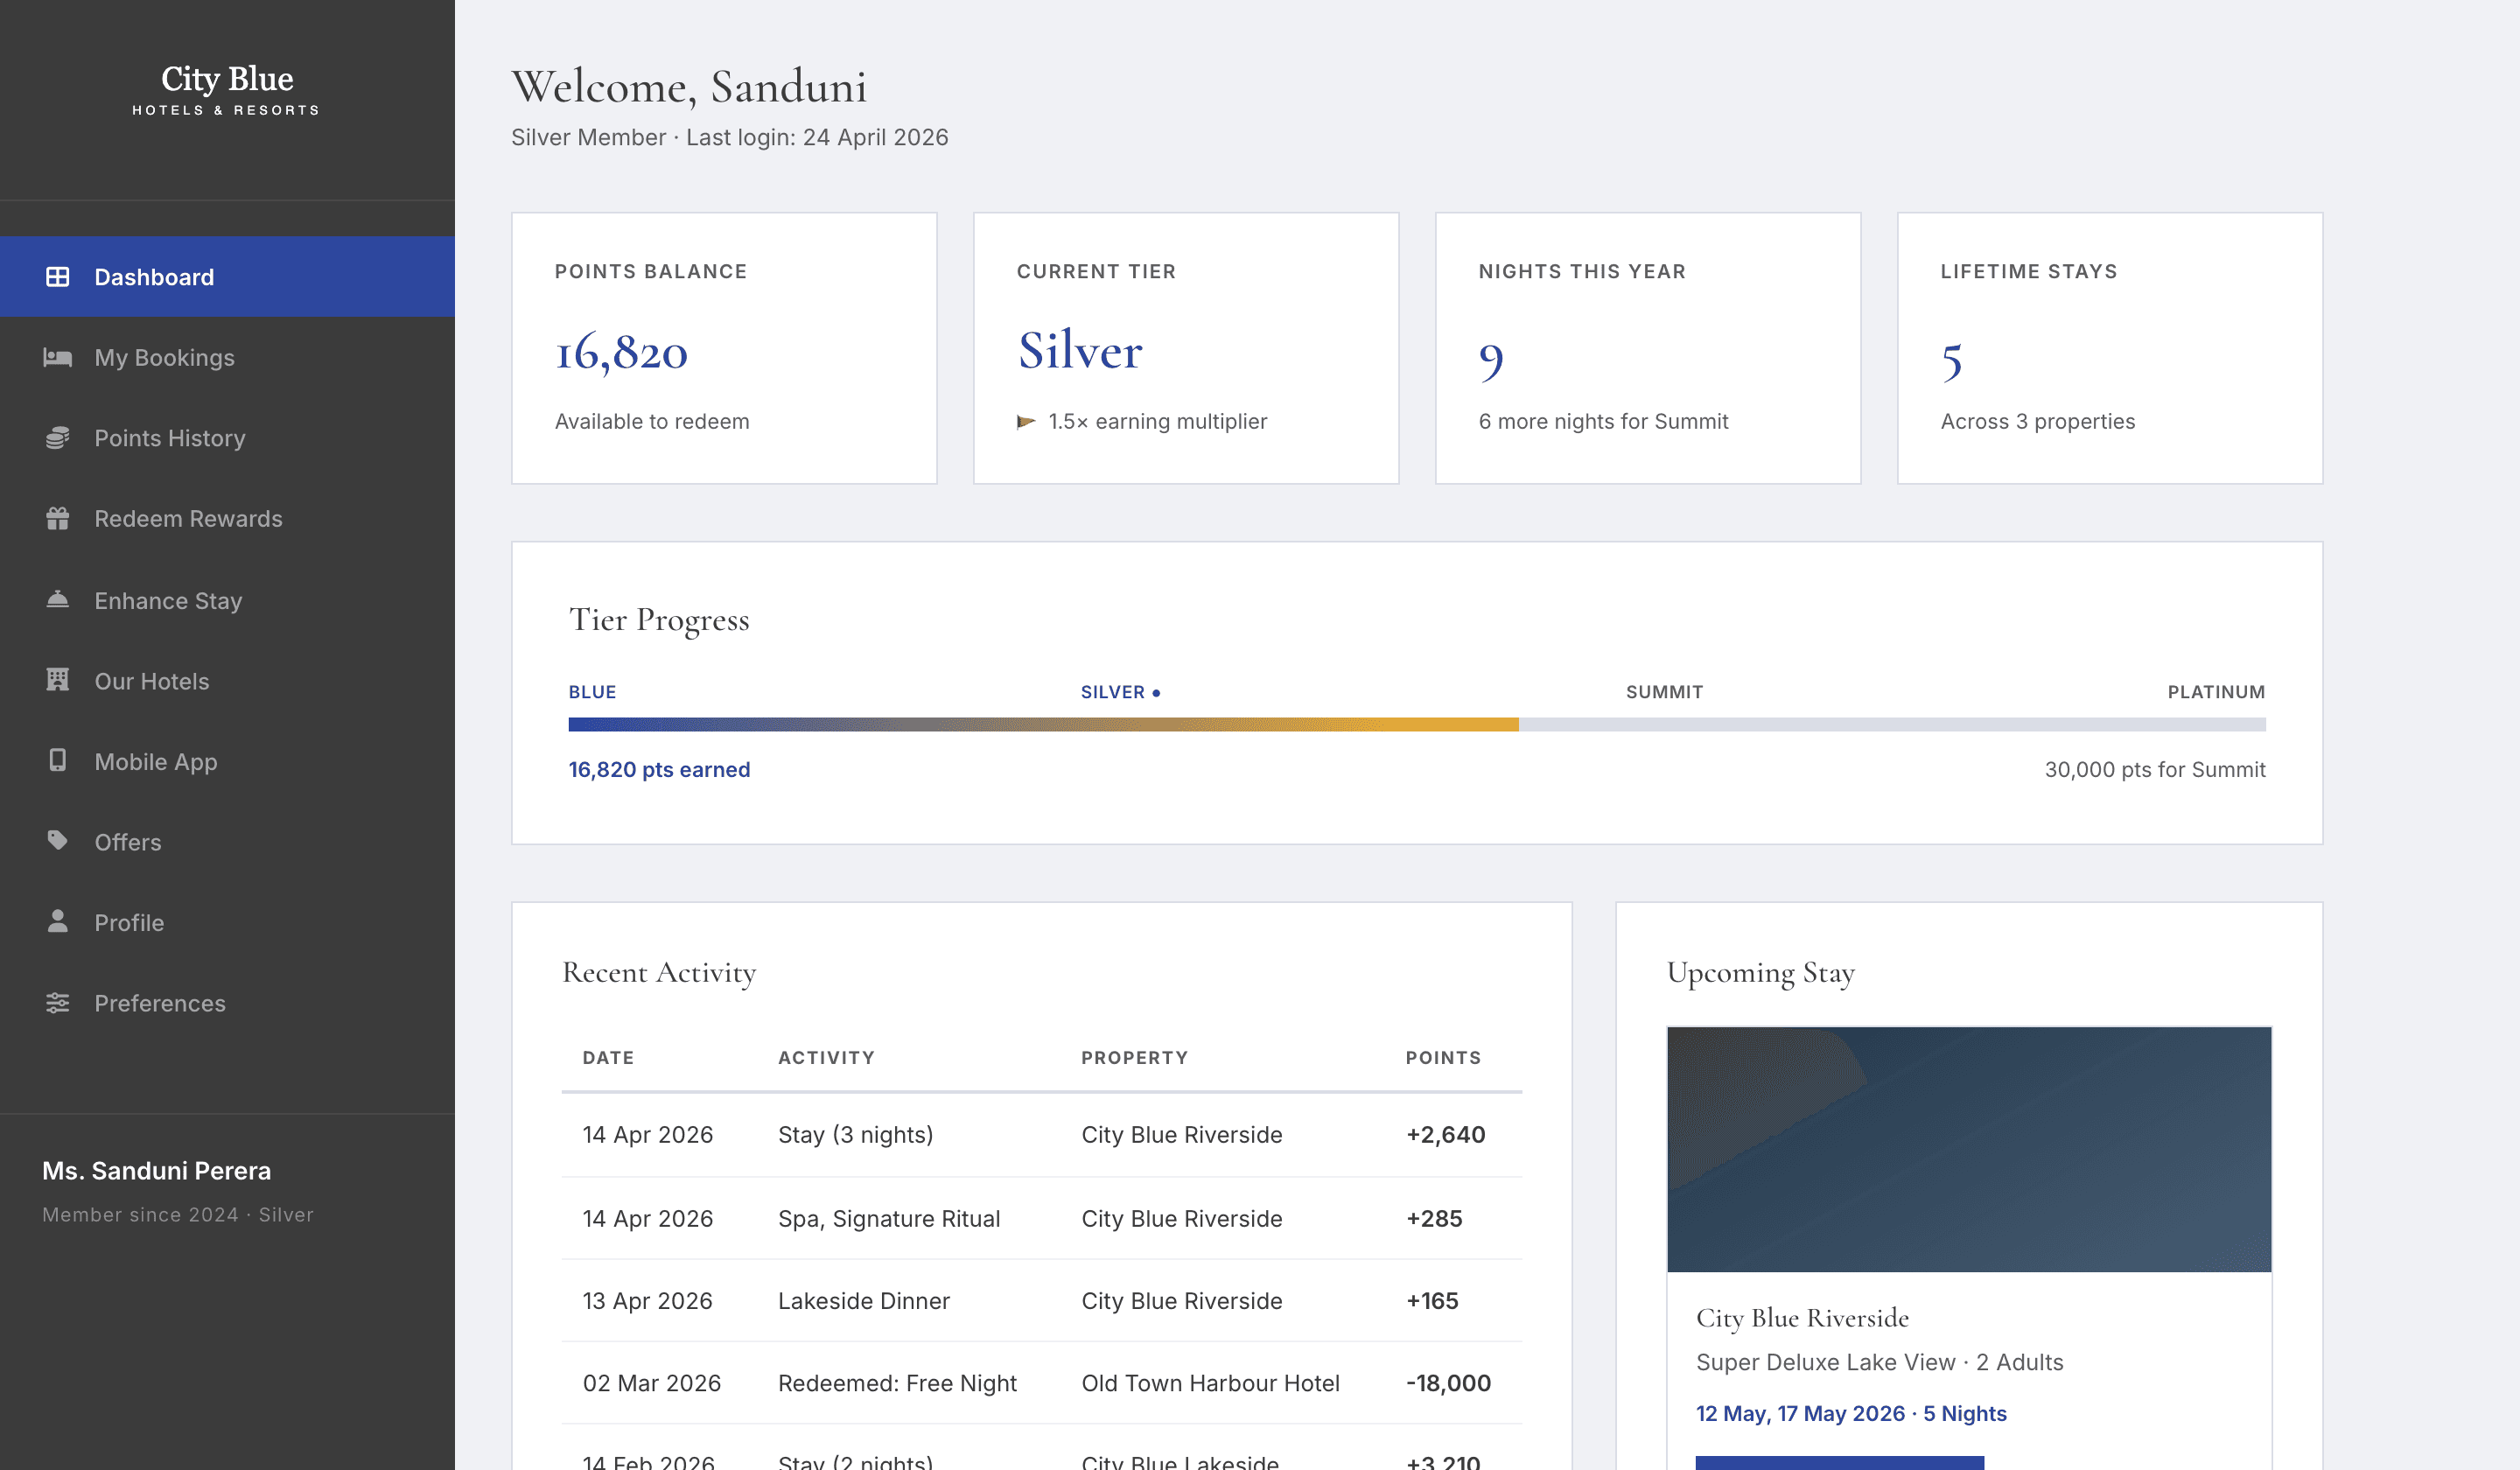This screenshot has height=1470, width=2520.
Task: Click Ms. Sanduni Perera account name
Action: (x=156, y=1171)
